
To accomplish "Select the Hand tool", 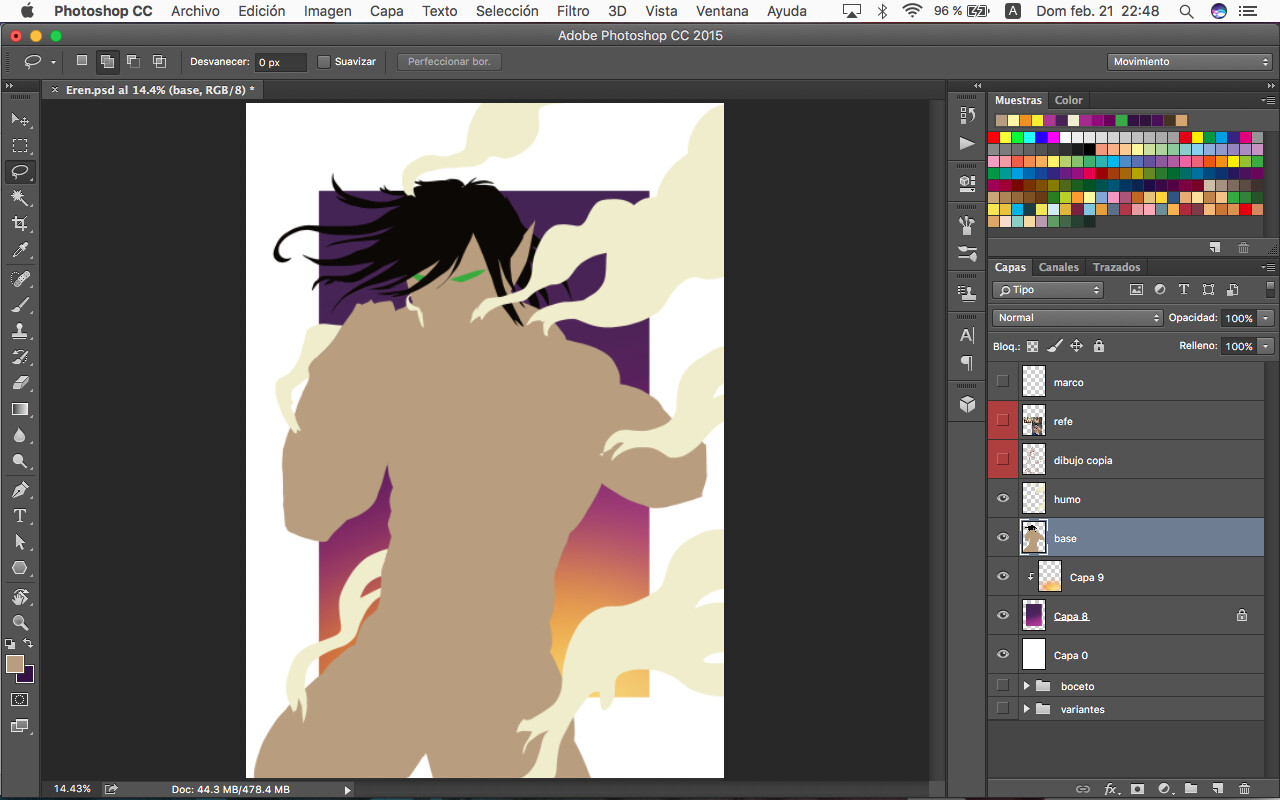I will click(20, 596).
